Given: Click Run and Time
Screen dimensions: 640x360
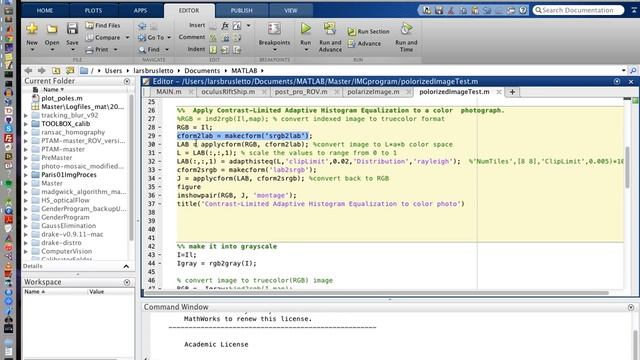Looking at the screenshot, I should coord(406,38).
